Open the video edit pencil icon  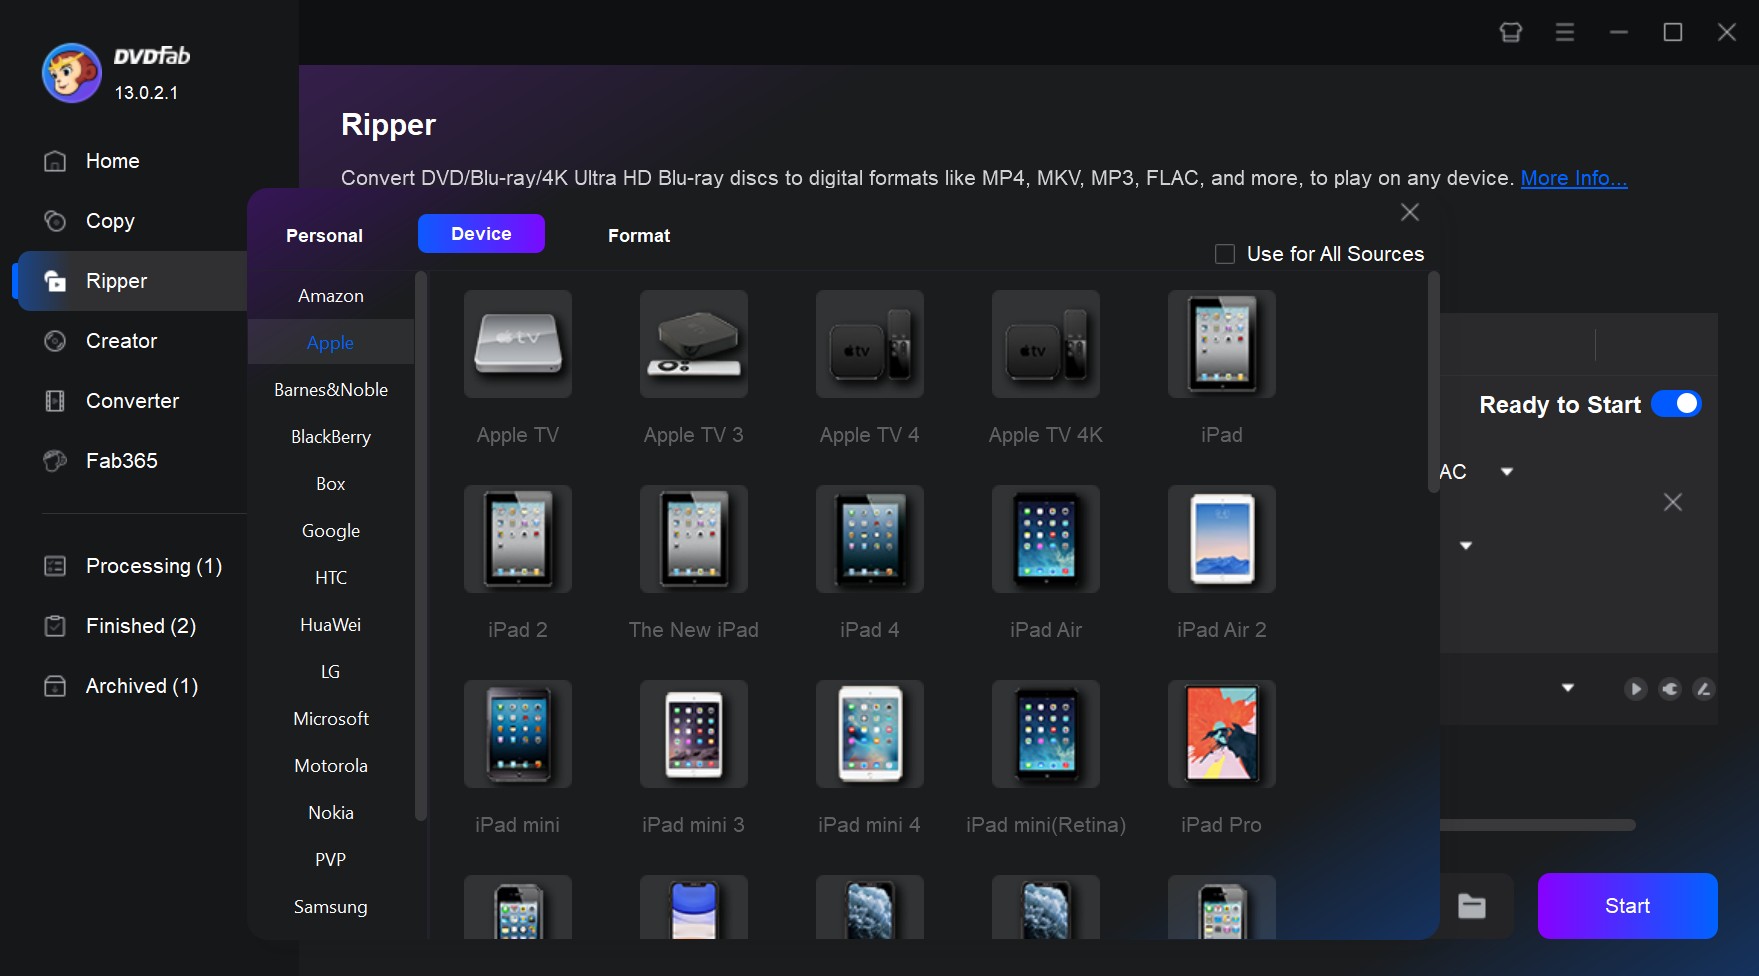point(1704,688)
